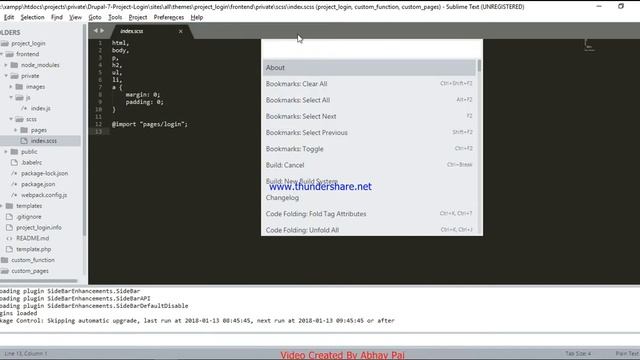
Task: Open the Edit menu
Action: click(9, 18)
